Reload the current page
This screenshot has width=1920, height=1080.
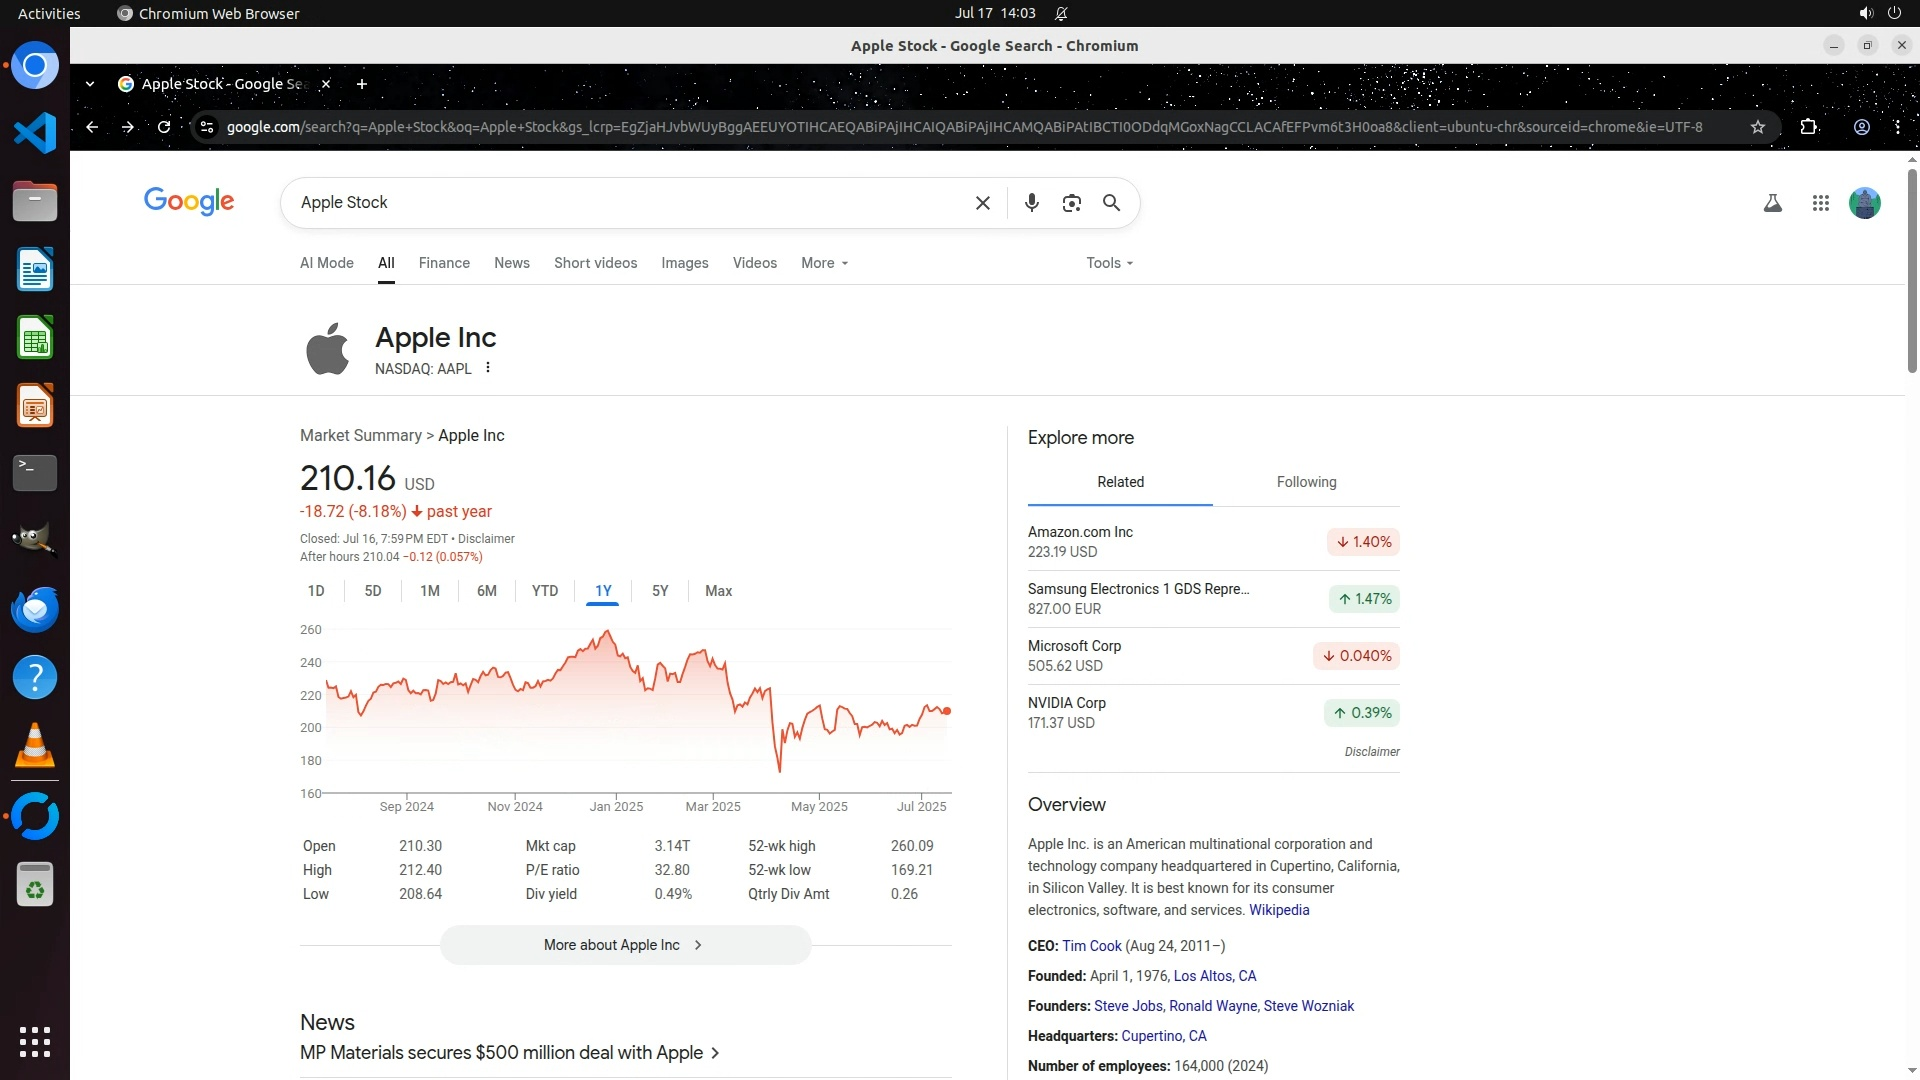[164, 127]
